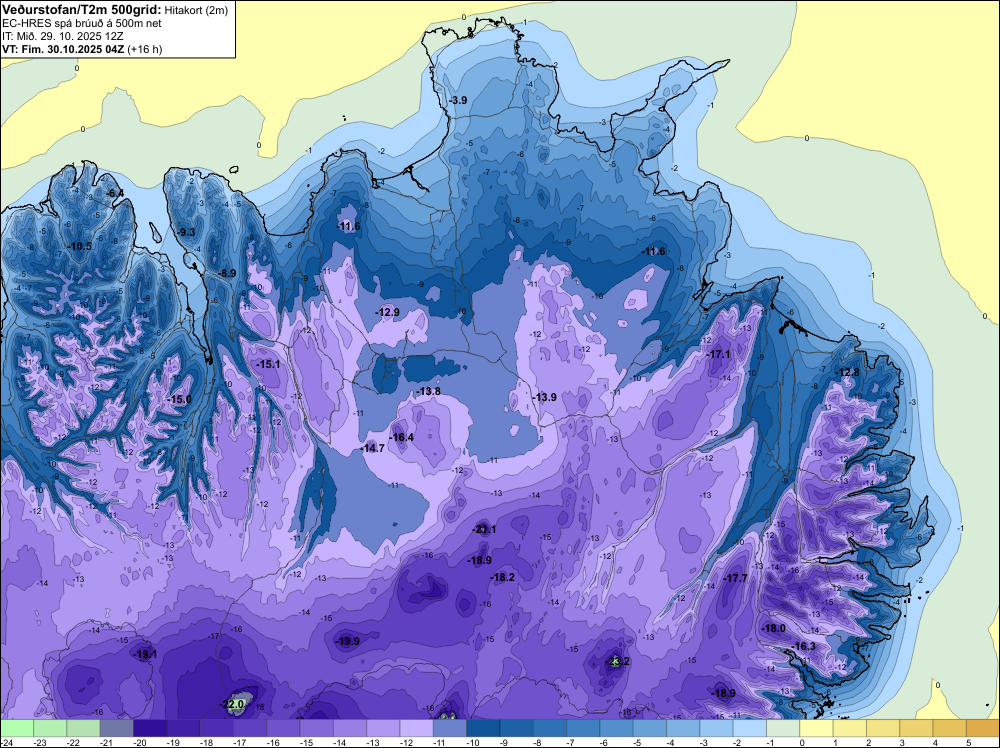Pick the legend swatch between -1 and 0
1000x748 pixels.
pyautogui.click(x=783, y=728)
